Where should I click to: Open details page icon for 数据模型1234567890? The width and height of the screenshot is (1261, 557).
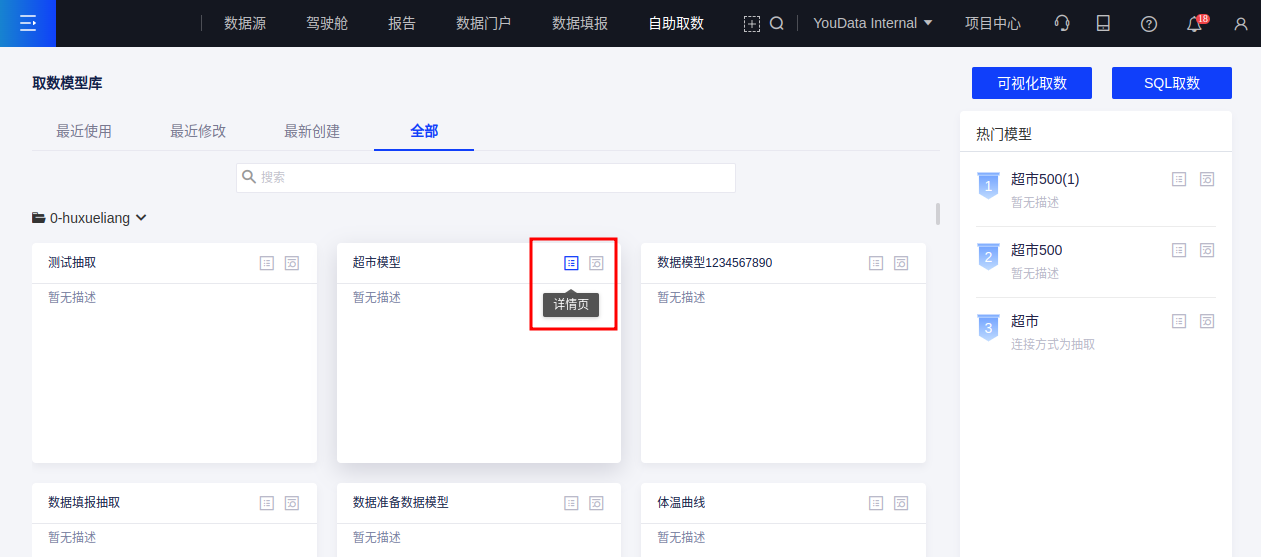876,263
